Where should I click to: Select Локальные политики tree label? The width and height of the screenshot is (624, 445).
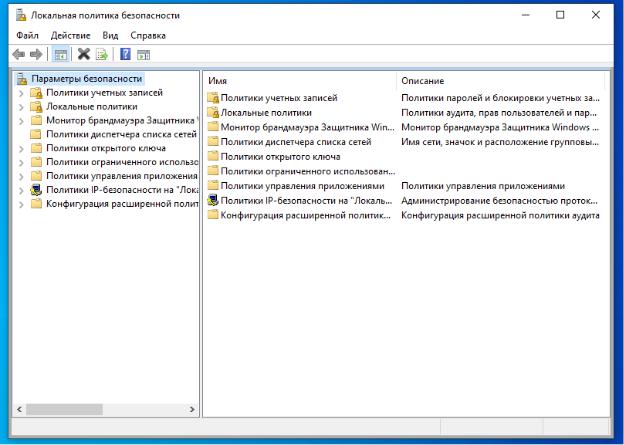(x=92, y=107)
